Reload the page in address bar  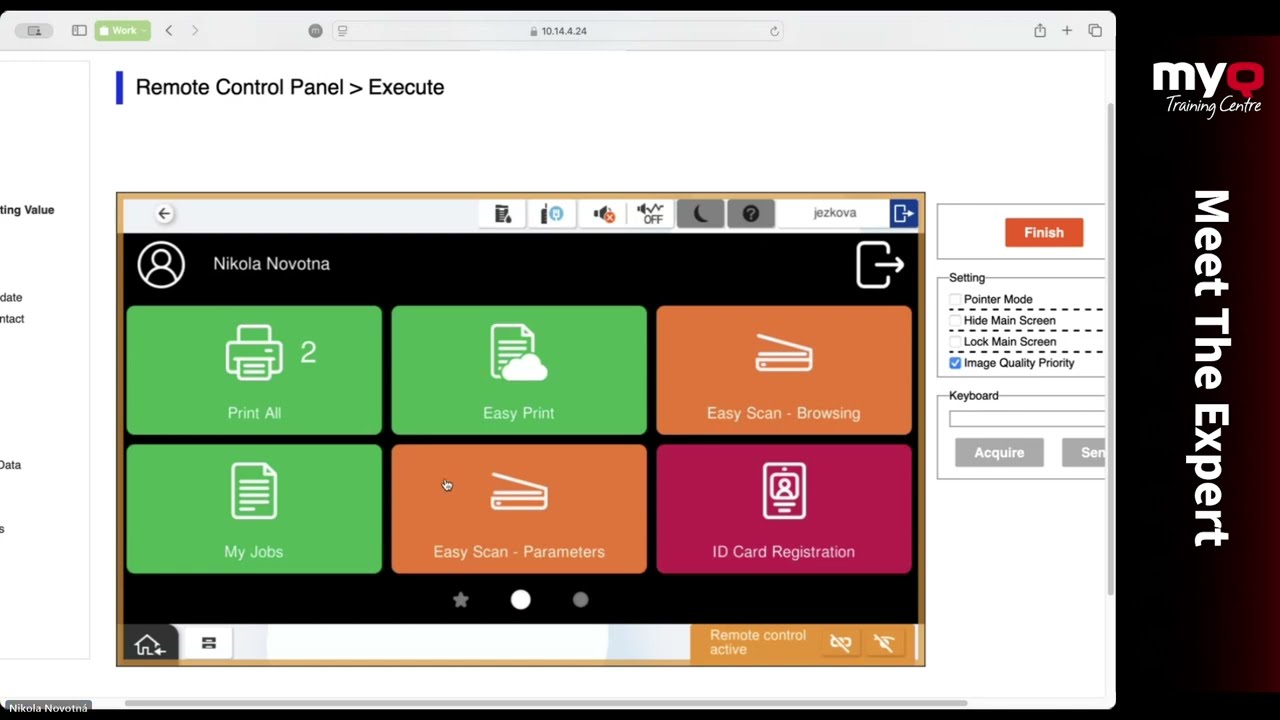tap(774, 31)
